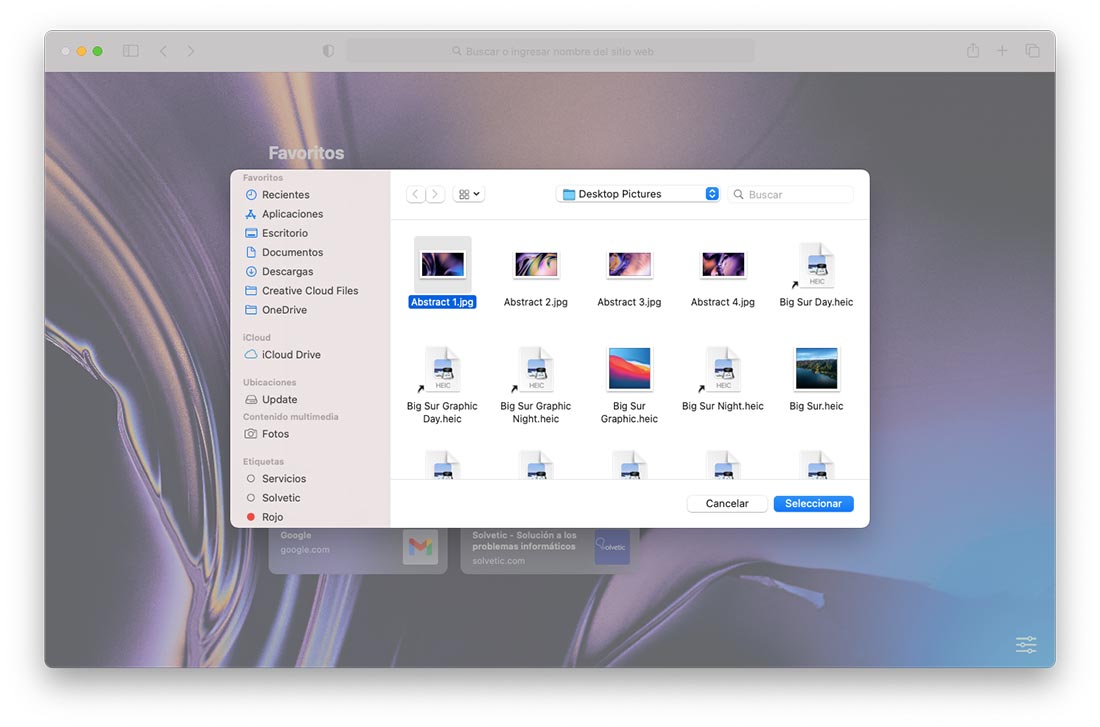This screenshot has width=1100, height=727.
Task: Open Recientes in the sidebar
Action: pyautogui.click(x=277, y=194)
